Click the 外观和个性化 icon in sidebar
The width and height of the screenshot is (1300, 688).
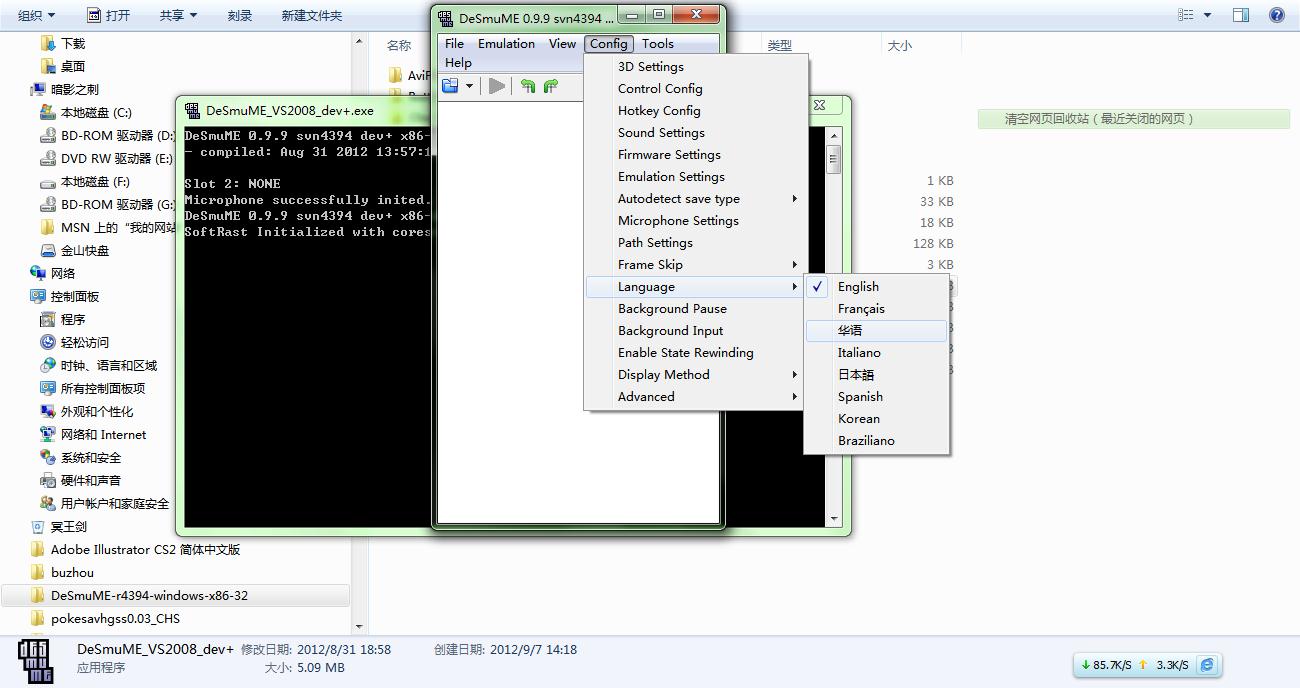point(47,411)
